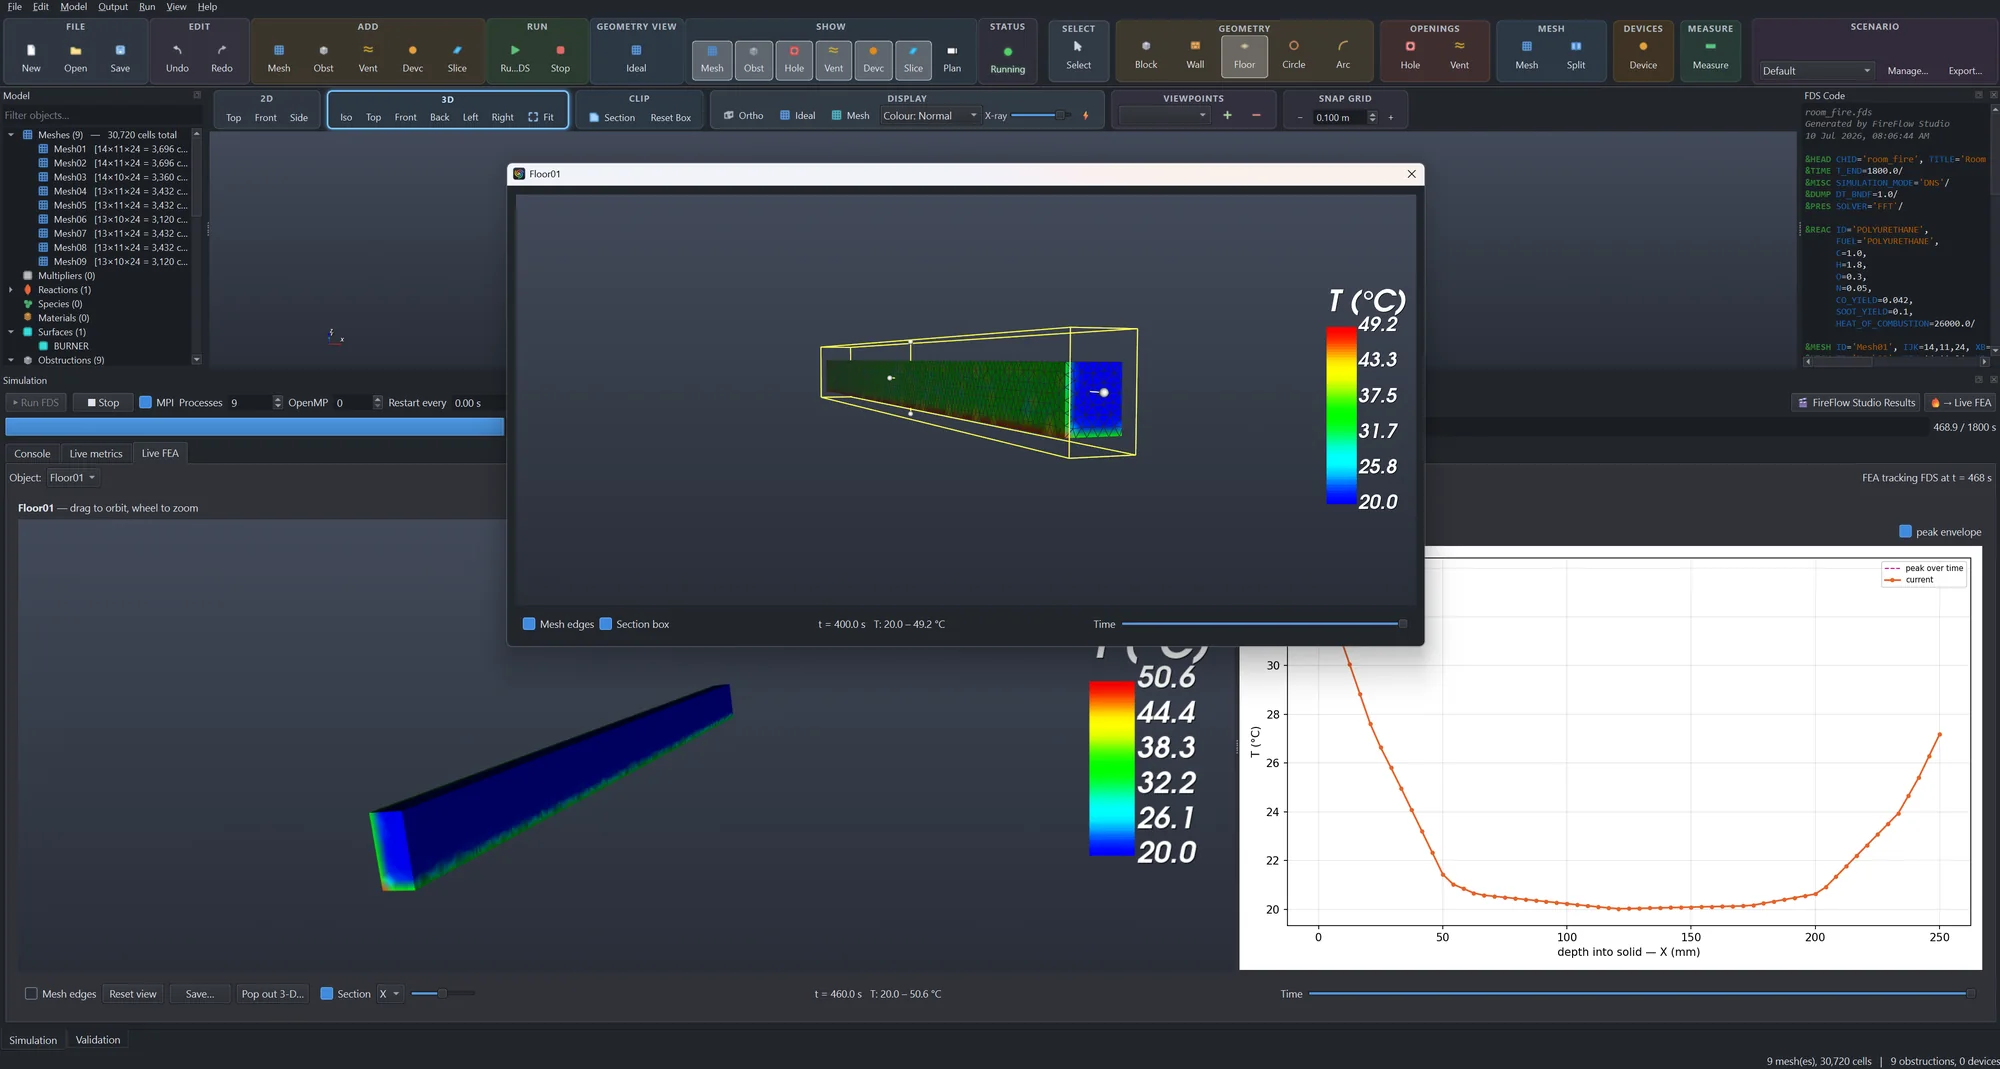
Task: Enable Mesh edges in Live FEA panel
Action: (31, 994)
